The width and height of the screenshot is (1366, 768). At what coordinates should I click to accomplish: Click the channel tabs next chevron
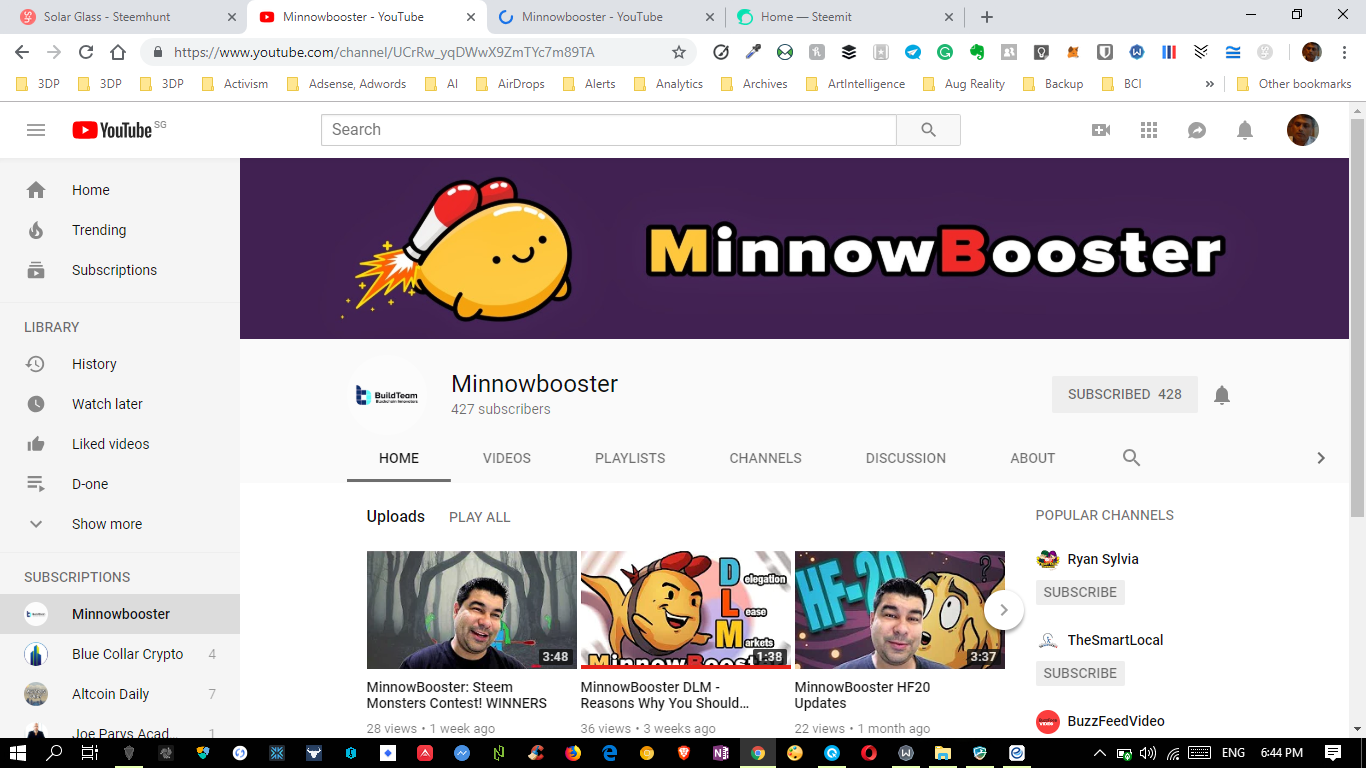click(1321, 458)
